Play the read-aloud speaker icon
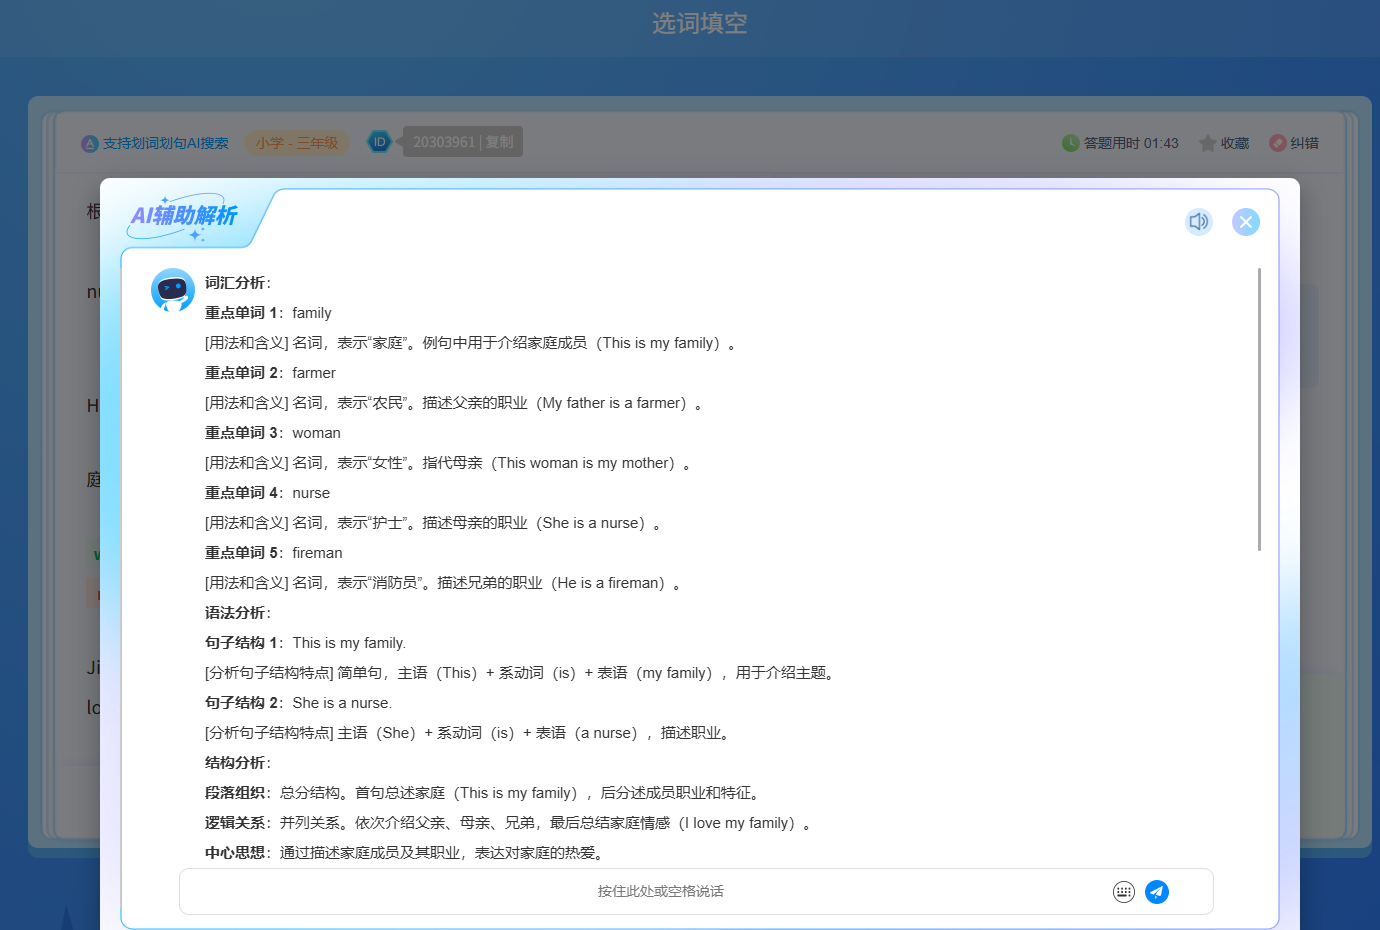Viewport: 1380px width, 930px height. point(1198,221)
